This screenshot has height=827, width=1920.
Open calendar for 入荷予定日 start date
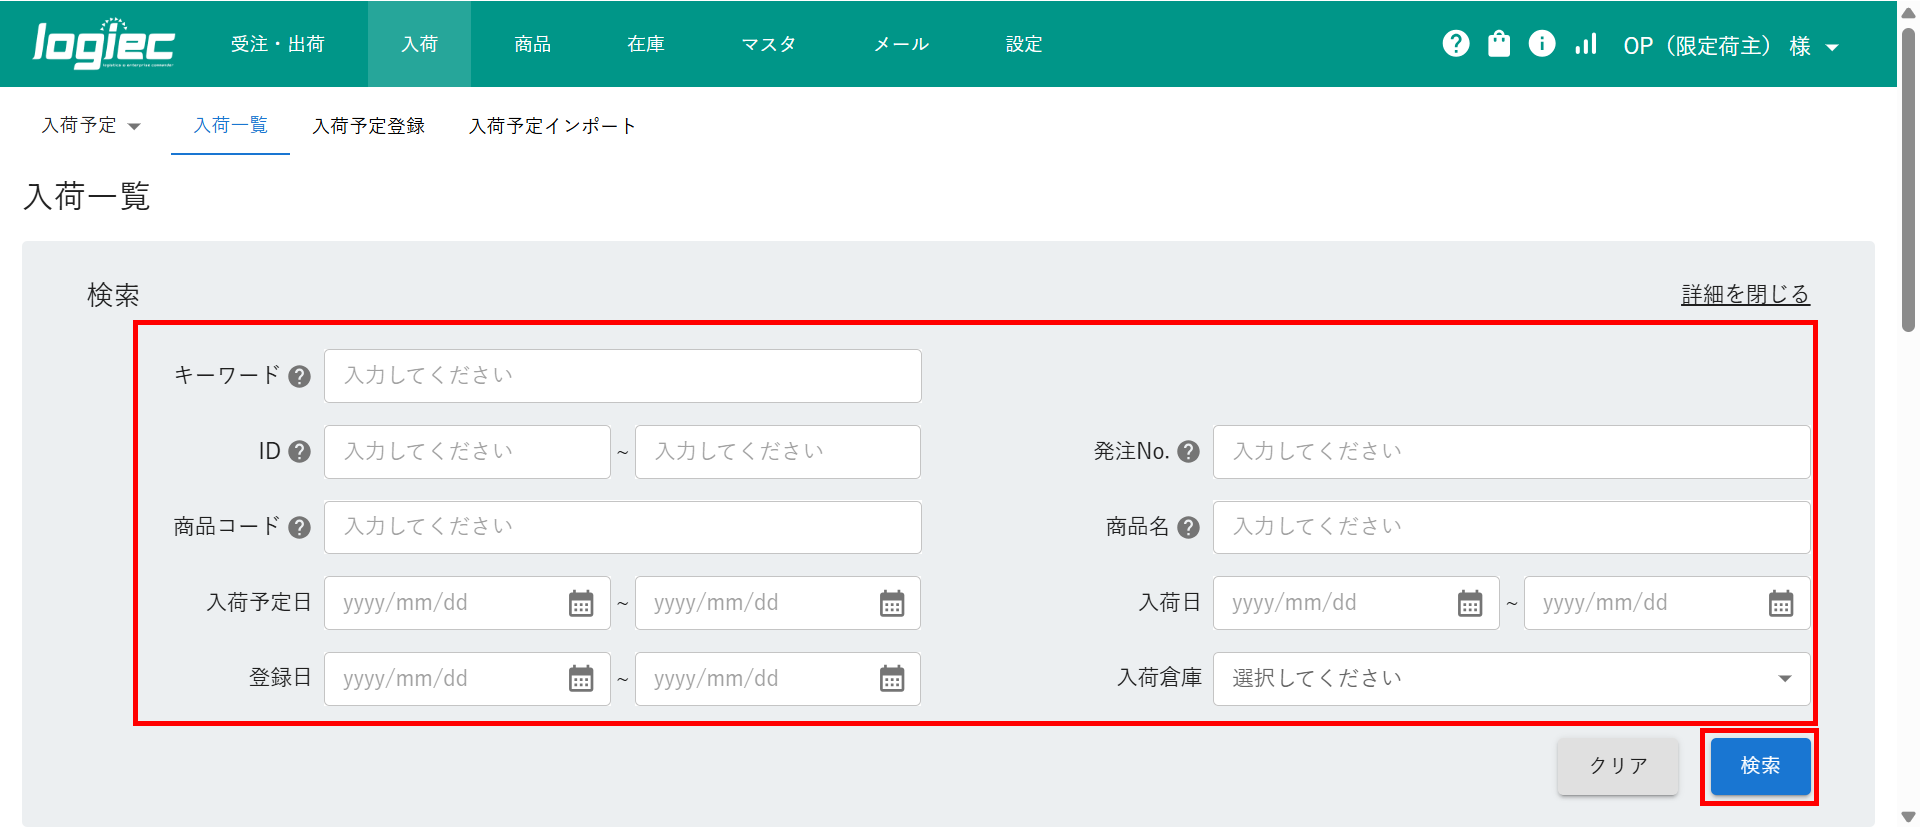click(581, 604)
